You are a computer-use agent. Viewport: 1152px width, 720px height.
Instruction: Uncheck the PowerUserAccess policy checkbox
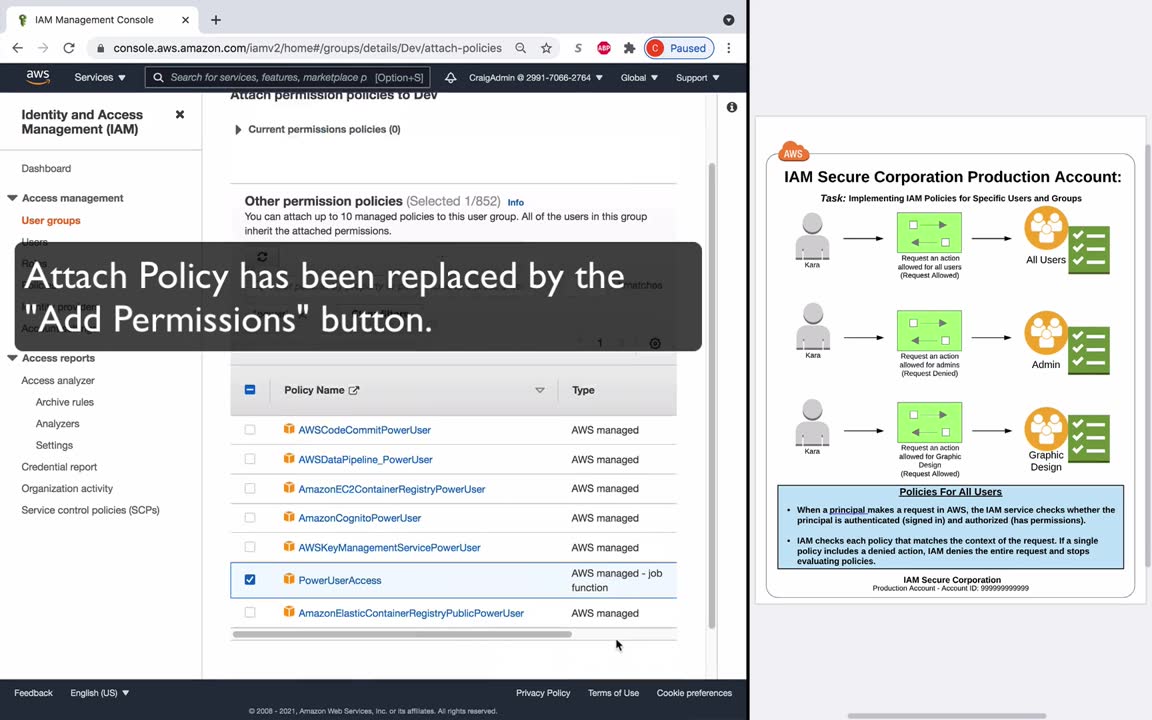click(250, 580)
